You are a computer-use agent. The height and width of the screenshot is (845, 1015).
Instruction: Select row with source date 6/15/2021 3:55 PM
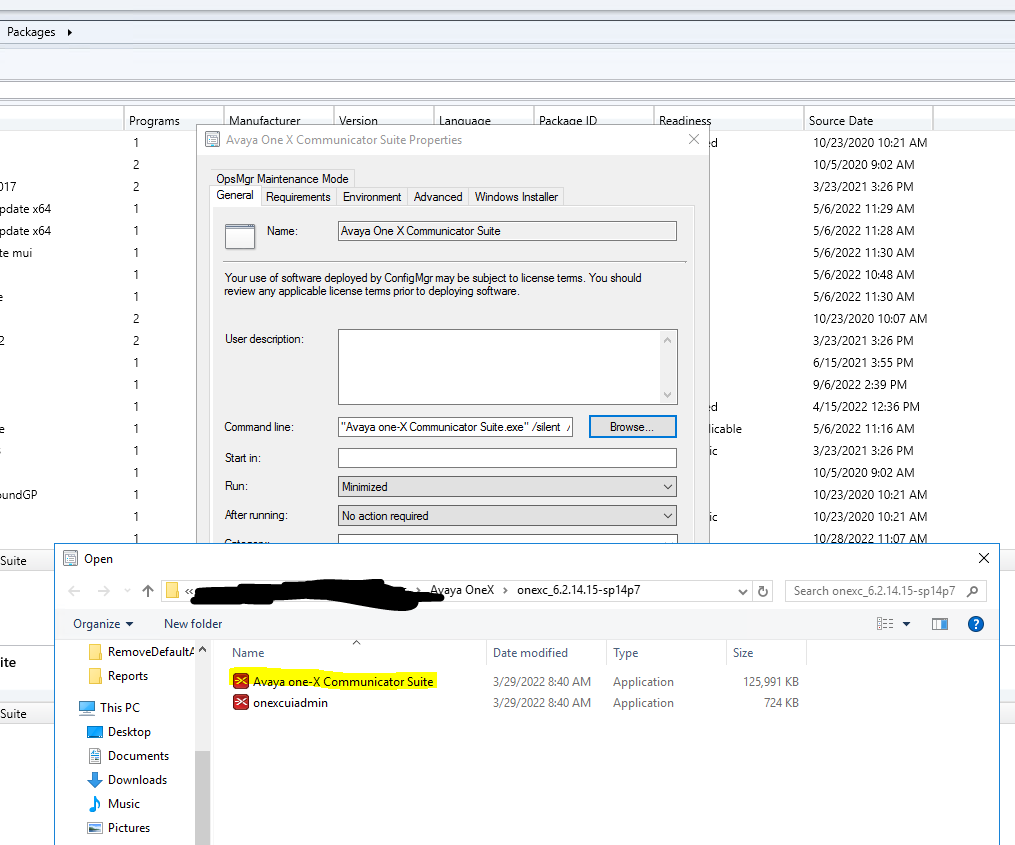pos(863,363)
